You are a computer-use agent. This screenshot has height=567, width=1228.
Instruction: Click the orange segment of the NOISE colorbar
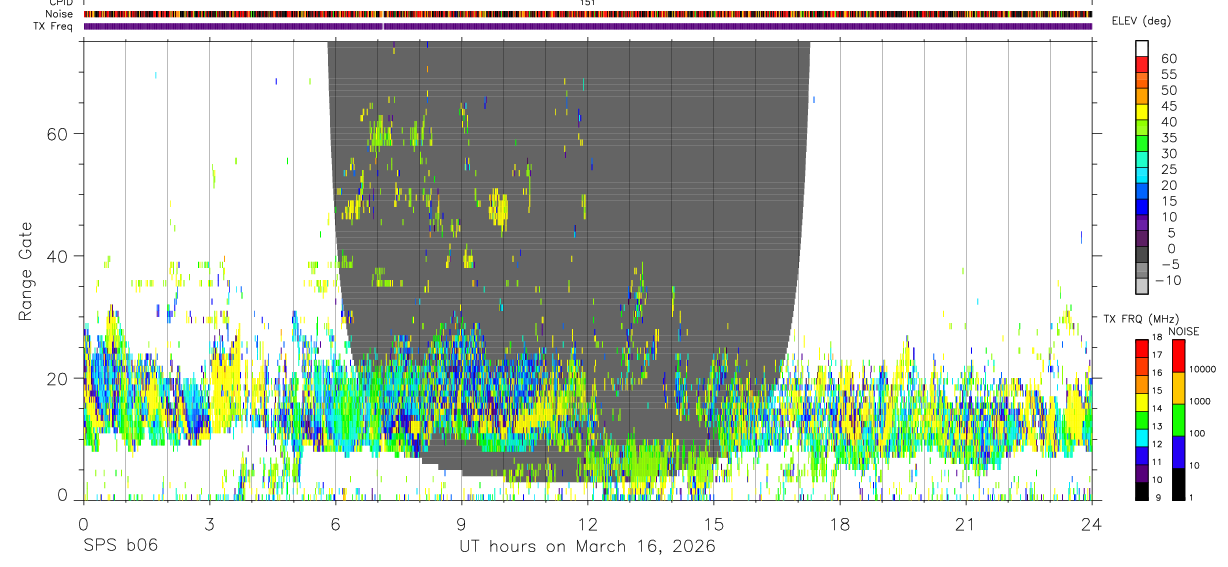point(1178,388)
